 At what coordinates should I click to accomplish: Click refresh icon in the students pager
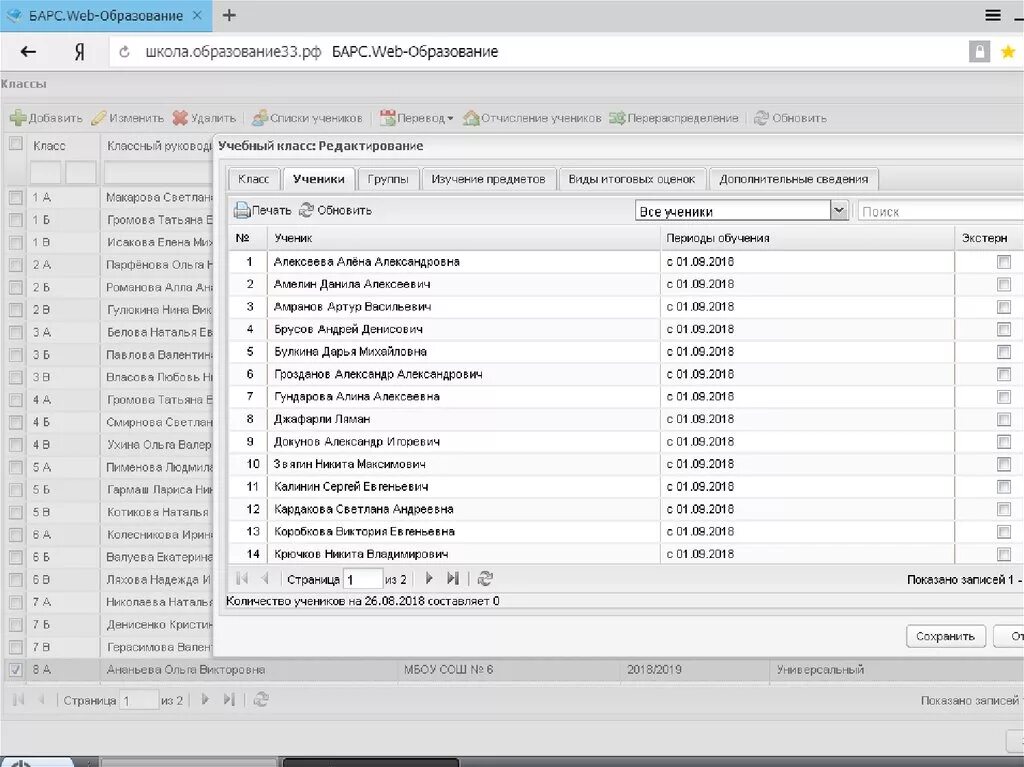pyautogui.click(x=485, y=579)
